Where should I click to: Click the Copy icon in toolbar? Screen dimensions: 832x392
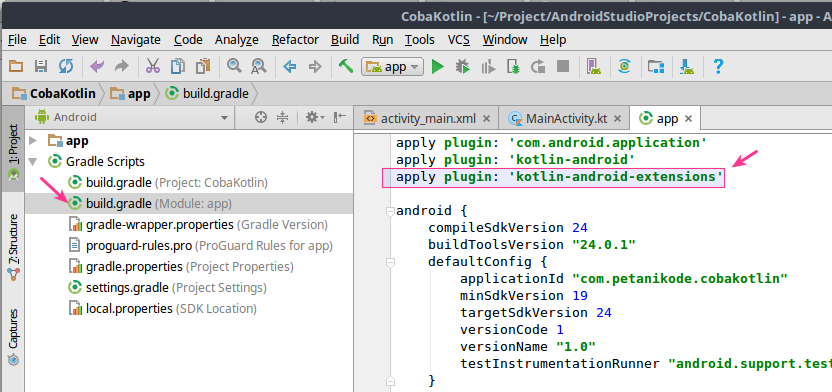coord(178,66)
